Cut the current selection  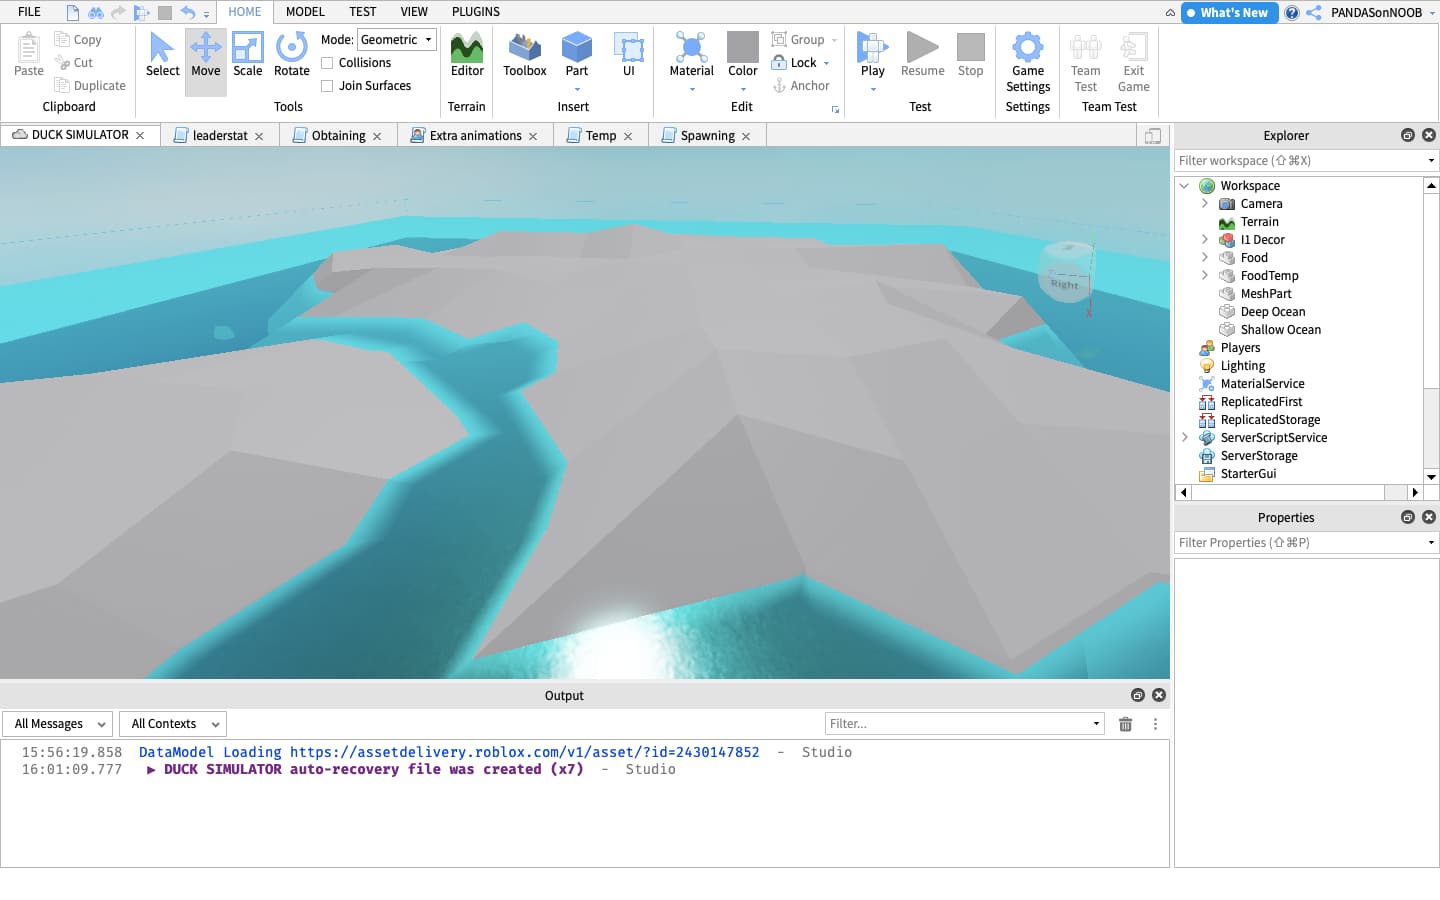73,63
